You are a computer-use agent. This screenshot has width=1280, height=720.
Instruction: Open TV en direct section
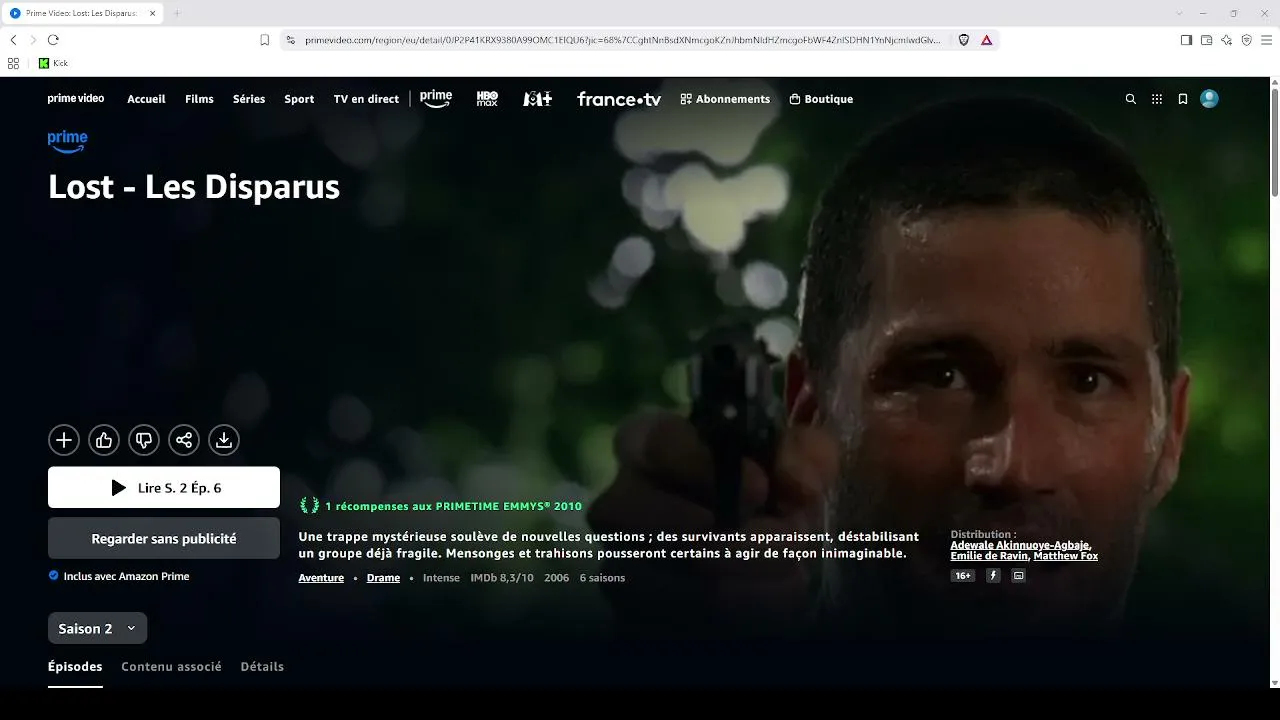(x=366, y=99)
